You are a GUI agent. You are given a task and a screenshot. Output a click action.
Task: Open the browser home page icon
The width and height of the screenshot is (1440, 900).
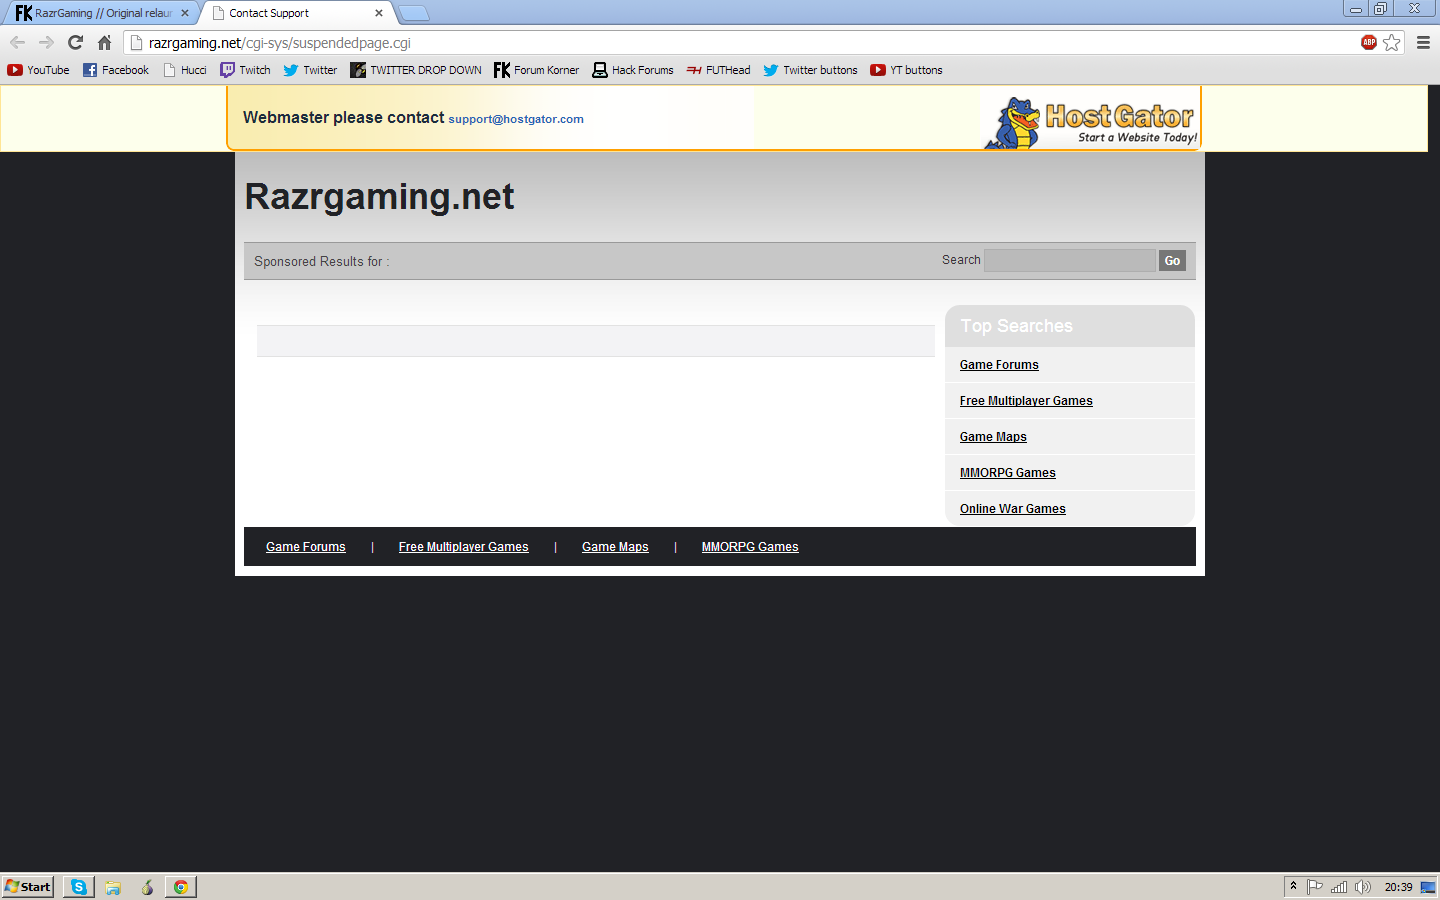pos(104,42)
